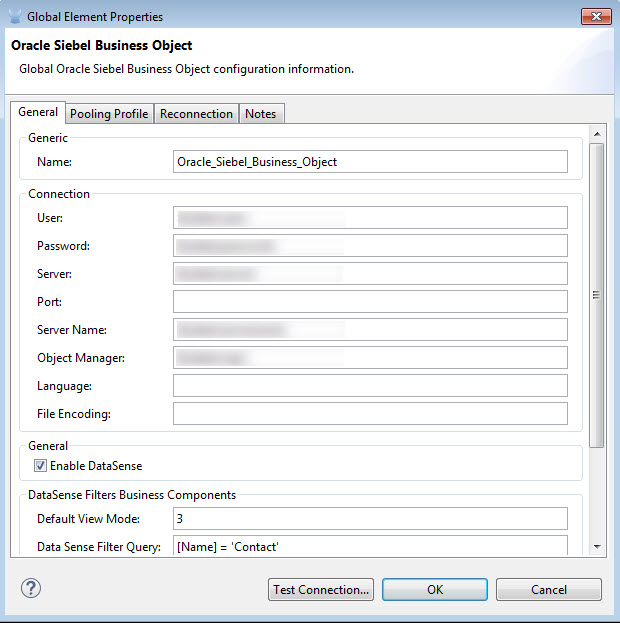The image size is (620, 623).
Task: Select the Notes tab
Action: [x=260, y=114]
